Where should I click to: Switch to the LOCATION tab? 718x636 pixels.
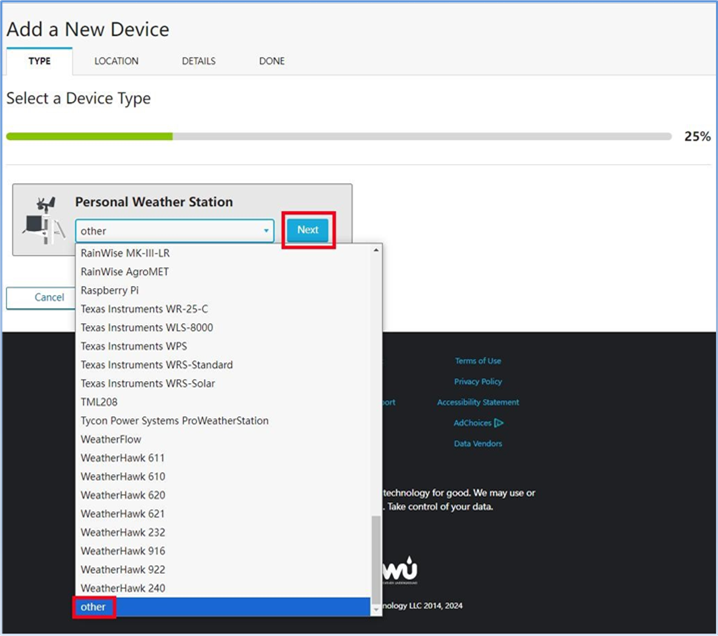click(116, 61)
